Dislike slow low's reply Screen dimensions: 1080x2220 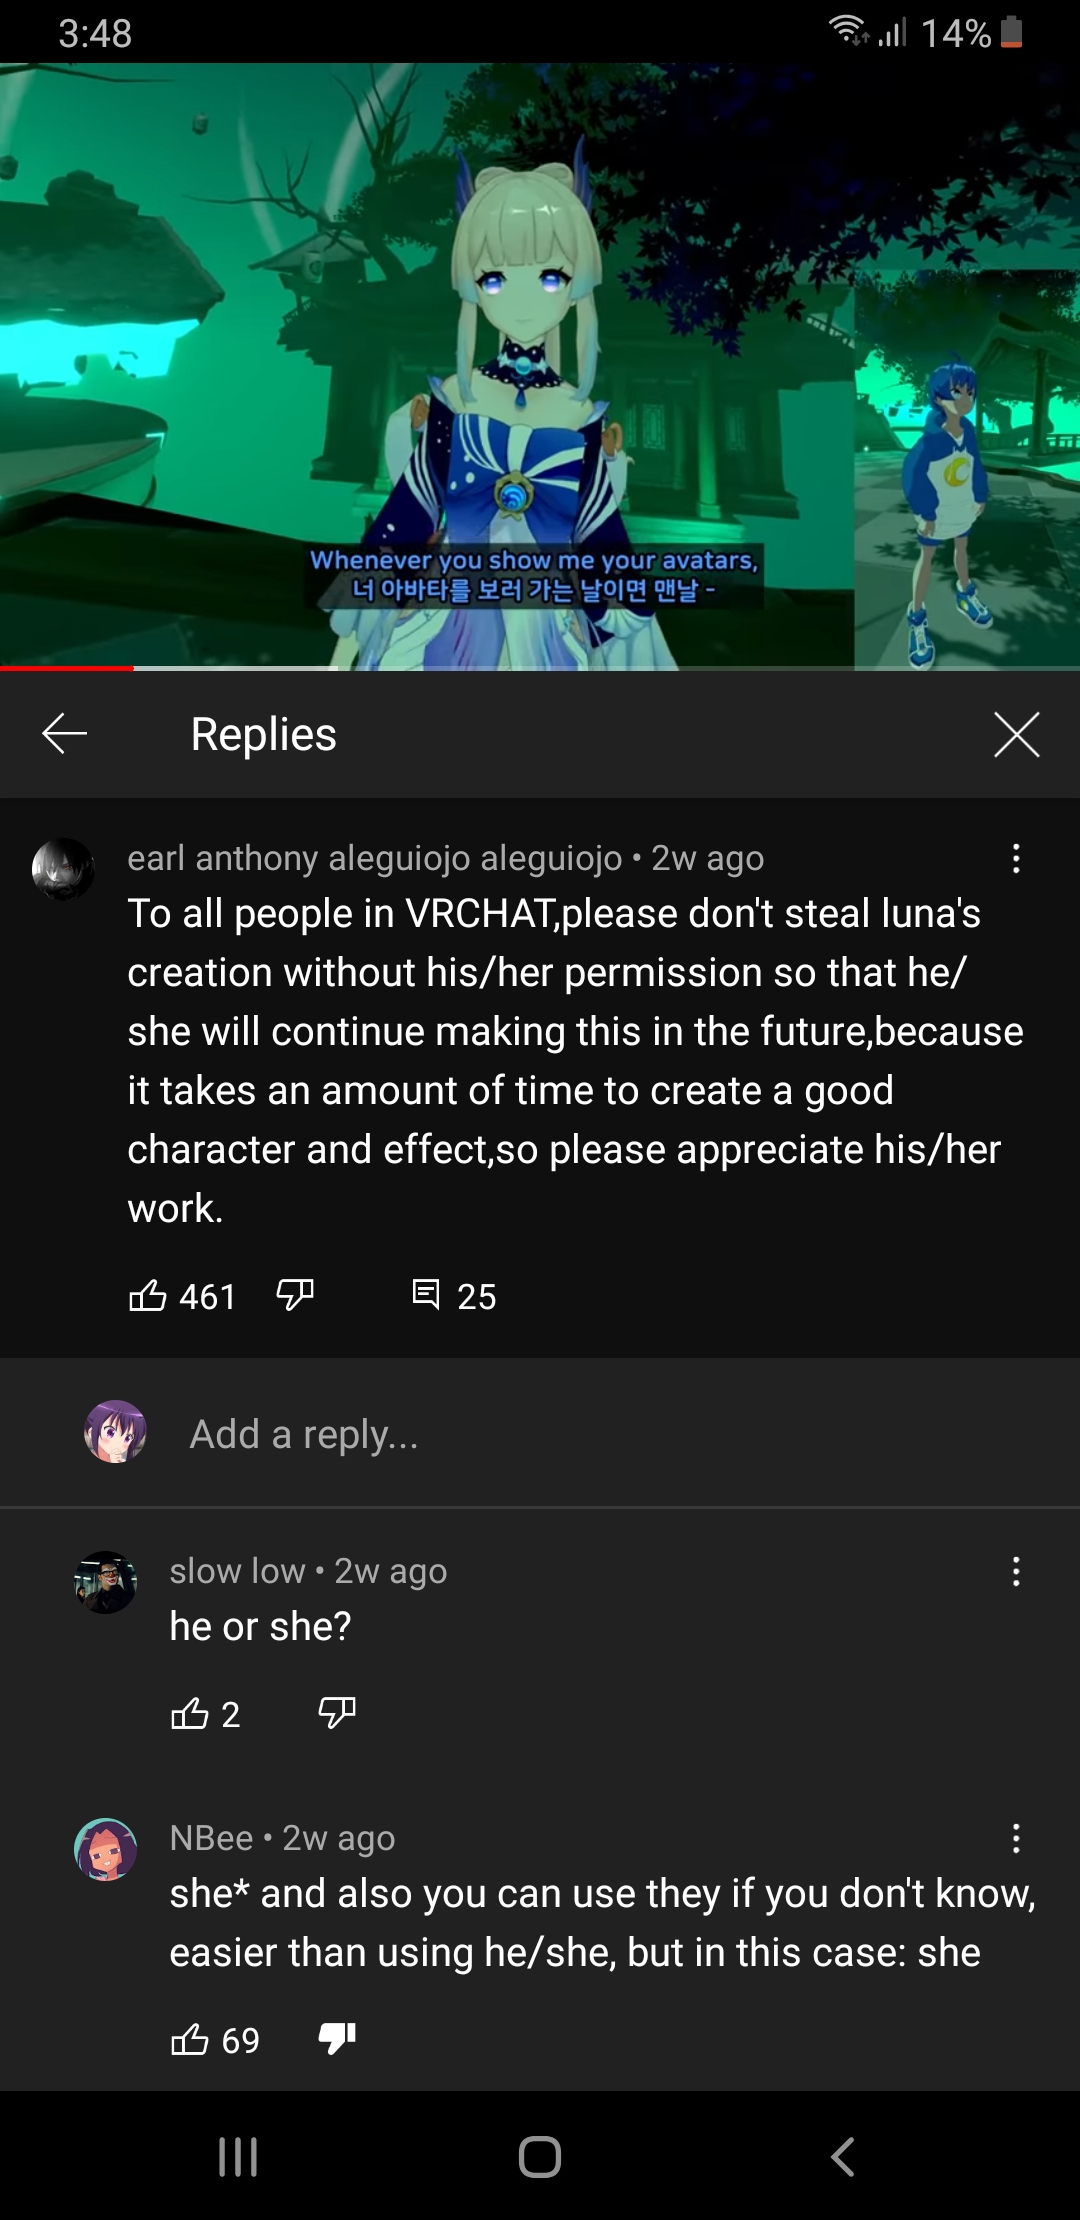tap(337, 1714)
